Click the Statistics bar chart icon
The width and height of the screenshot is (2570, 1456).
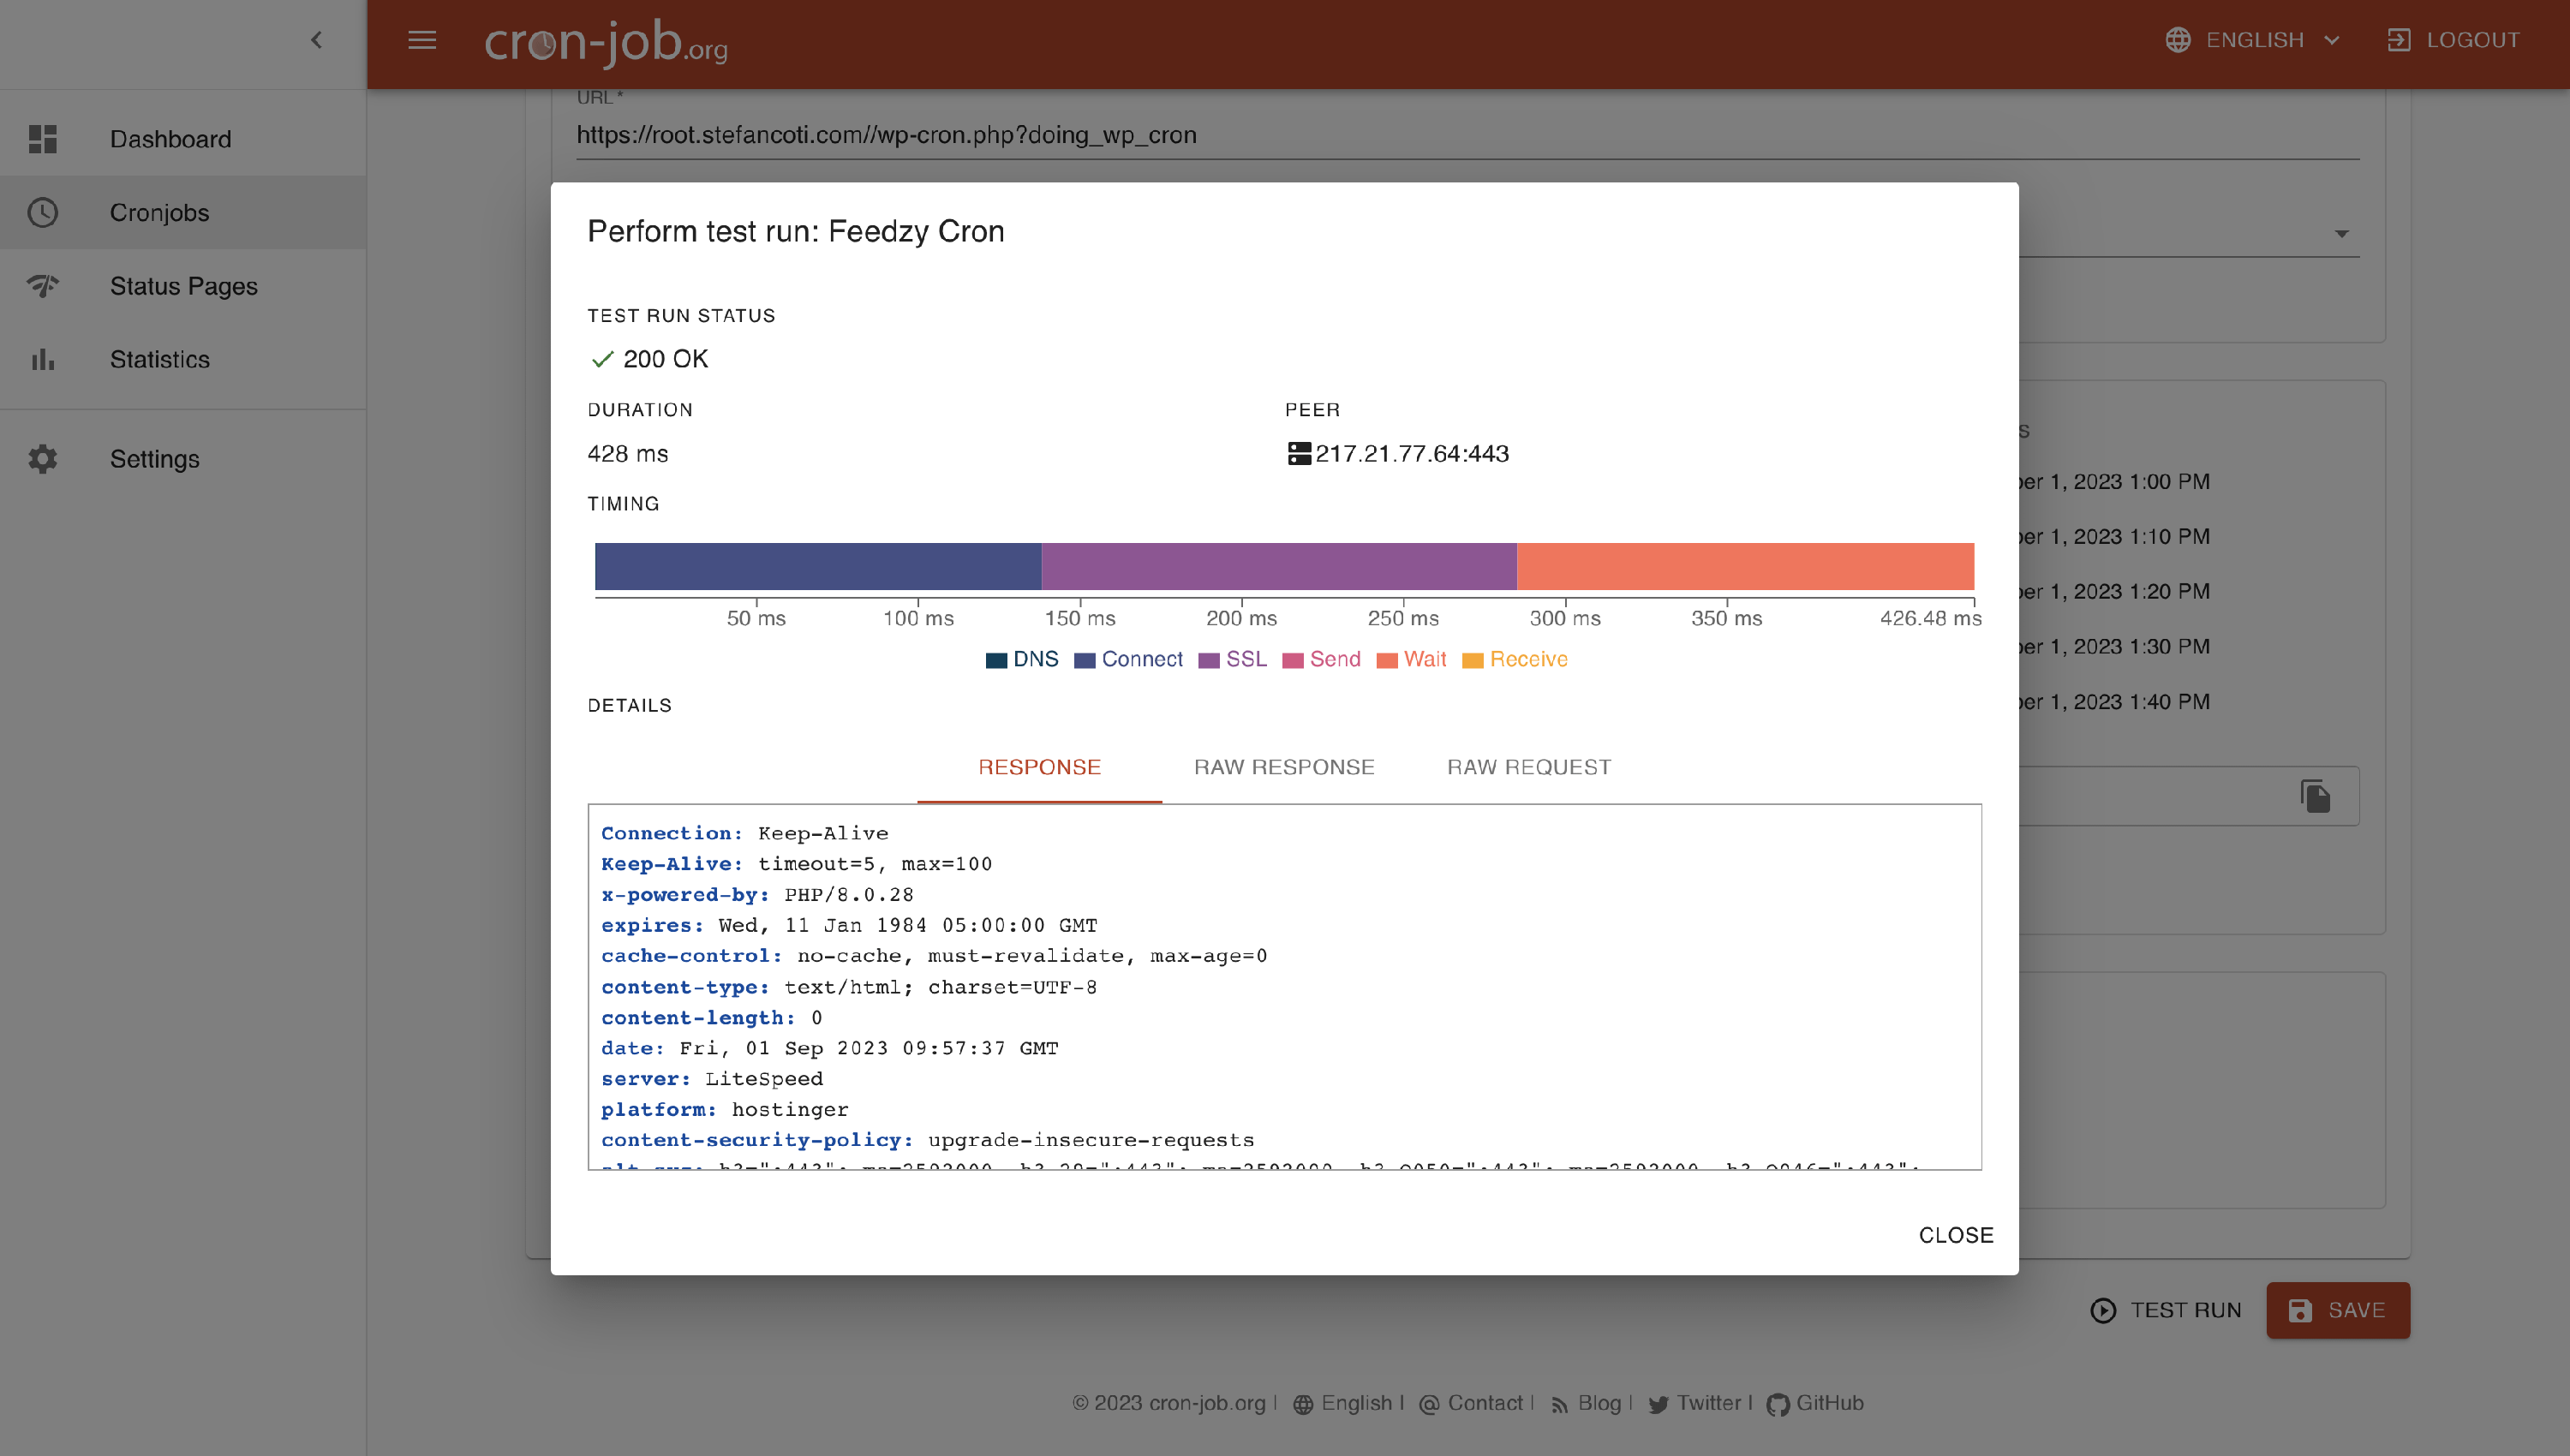pyautogui.click(x=43, y=359)
